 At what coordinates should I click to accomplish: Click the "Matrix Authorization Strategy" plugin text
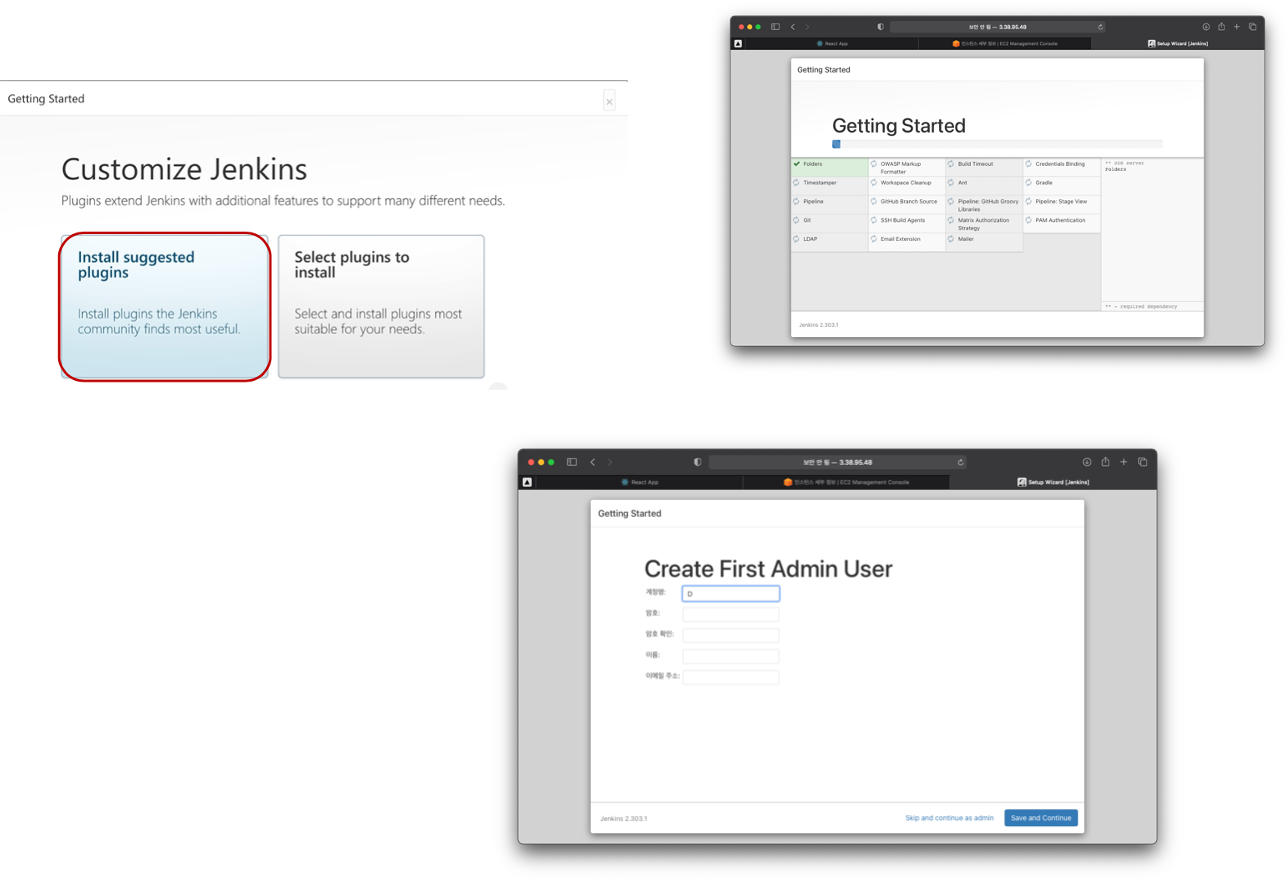coord(984,224)
